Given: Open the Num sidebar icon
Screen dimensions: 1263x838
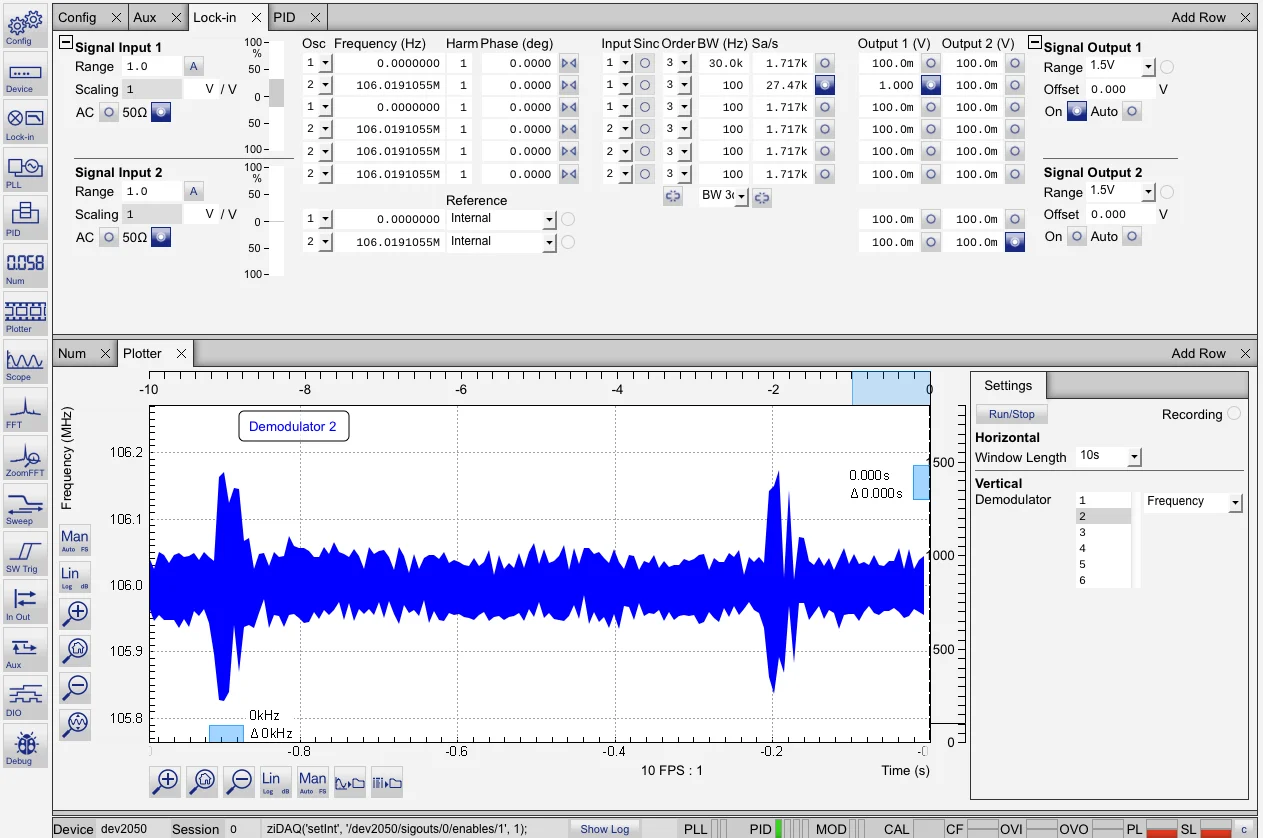Looking at the screenshot, I should (x=24, y=267).
